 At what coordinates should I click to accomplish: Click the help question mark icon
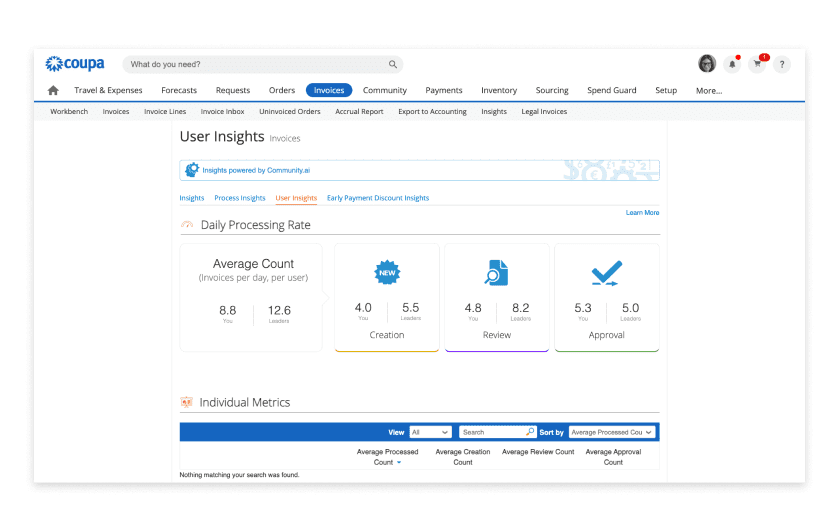pos(782,64)
